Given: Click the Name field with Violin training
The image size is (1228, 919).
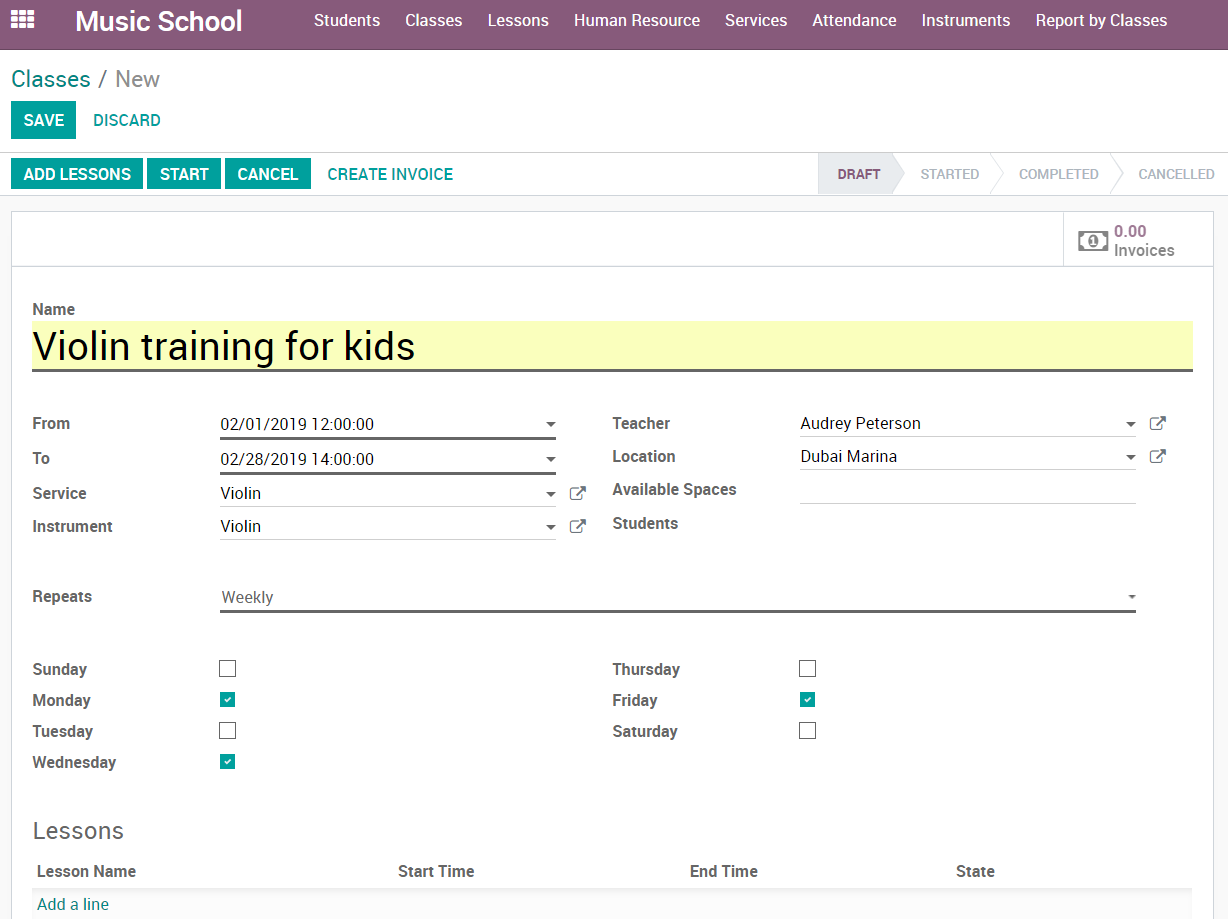Looking at the screenshot, I should (x=612, y=346).
